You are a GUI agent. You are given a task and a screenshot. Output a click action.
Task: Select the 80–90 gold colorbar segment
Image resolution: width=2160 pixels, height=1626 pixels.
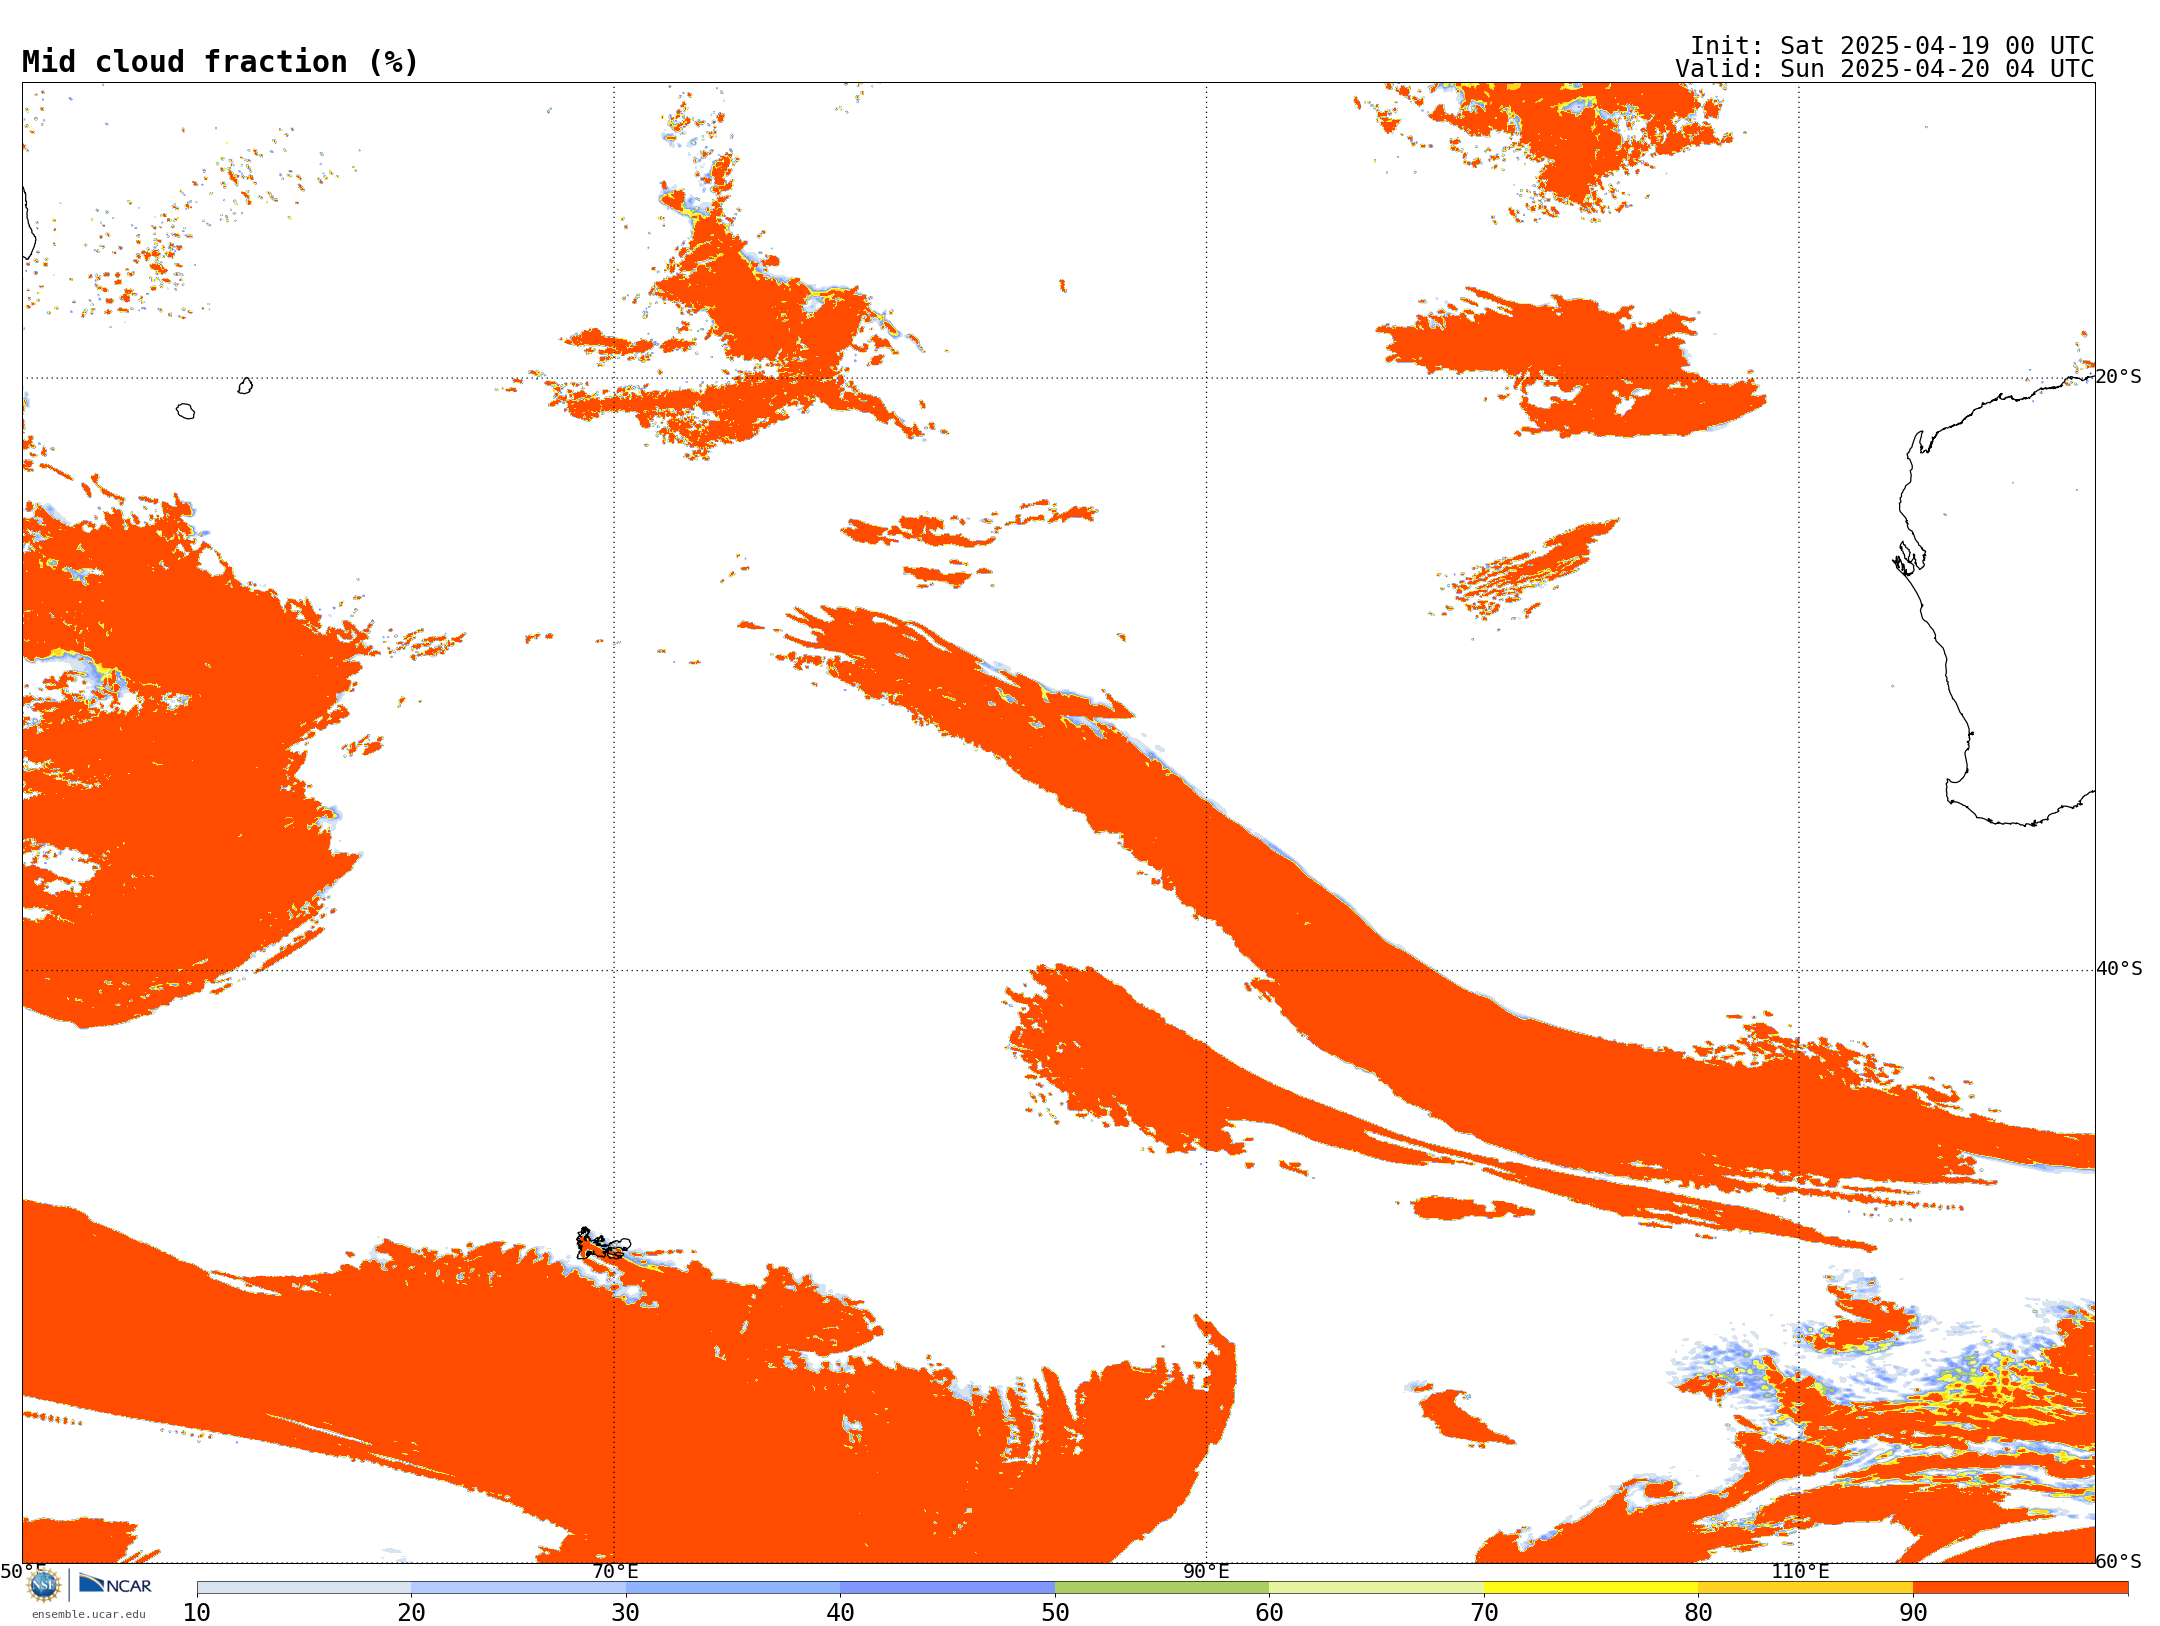tap(1805, 1588)
